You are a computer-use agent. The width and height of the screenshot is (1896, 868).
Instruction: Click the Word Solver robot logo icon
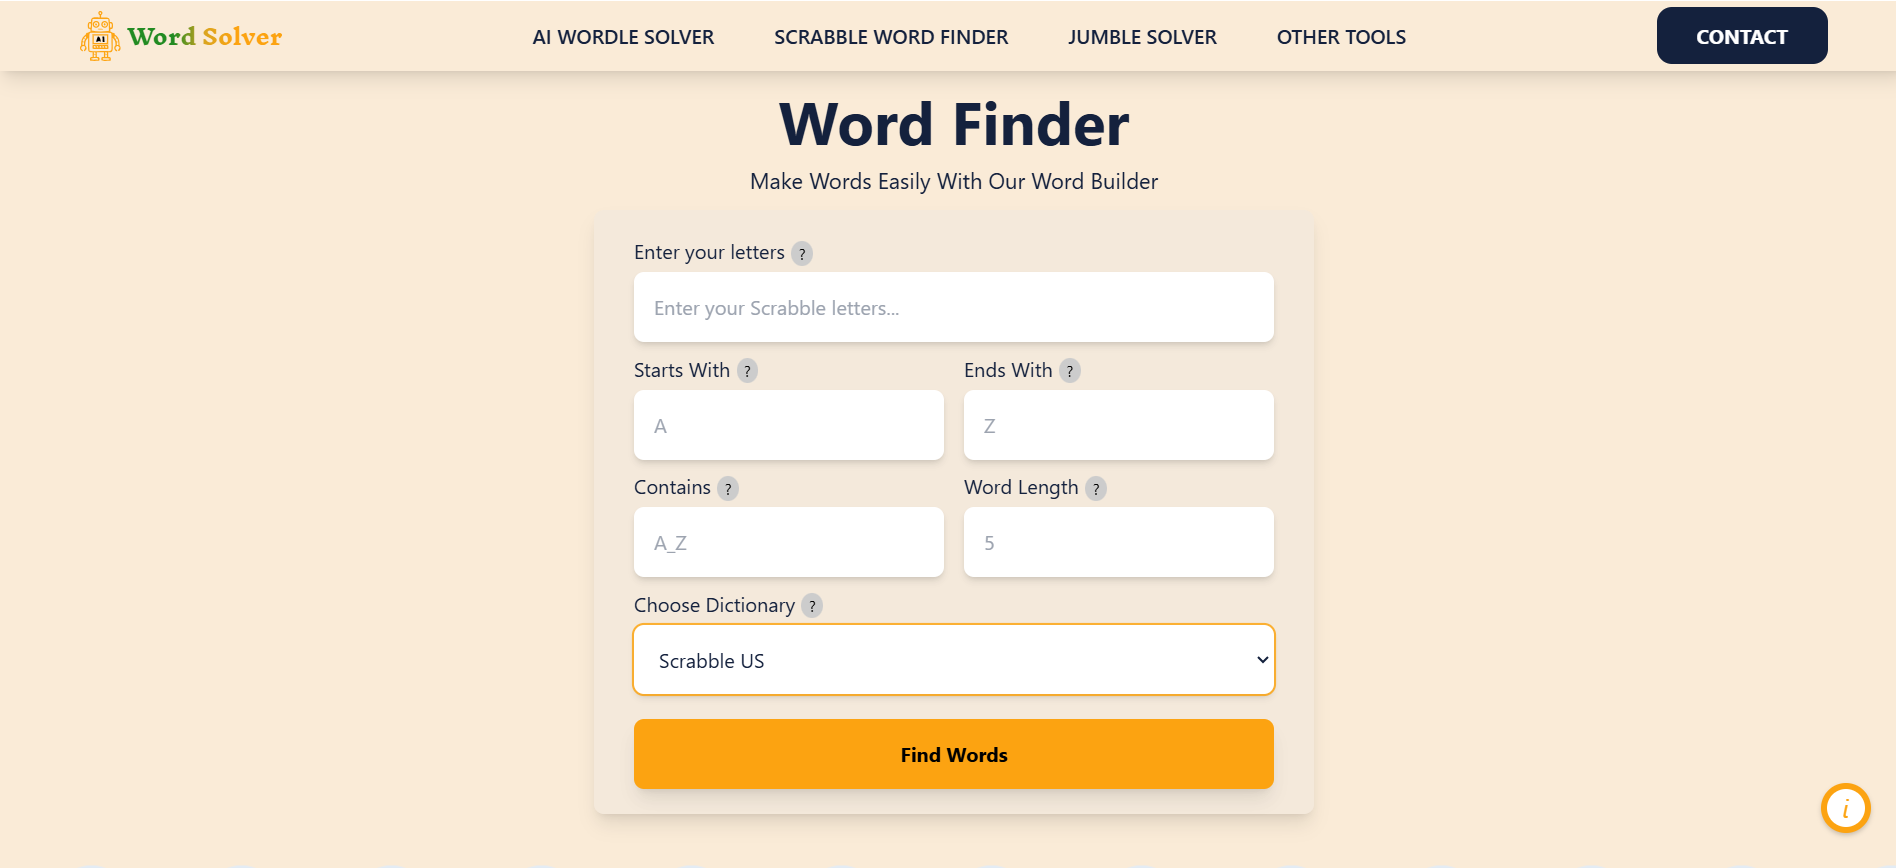100,37
